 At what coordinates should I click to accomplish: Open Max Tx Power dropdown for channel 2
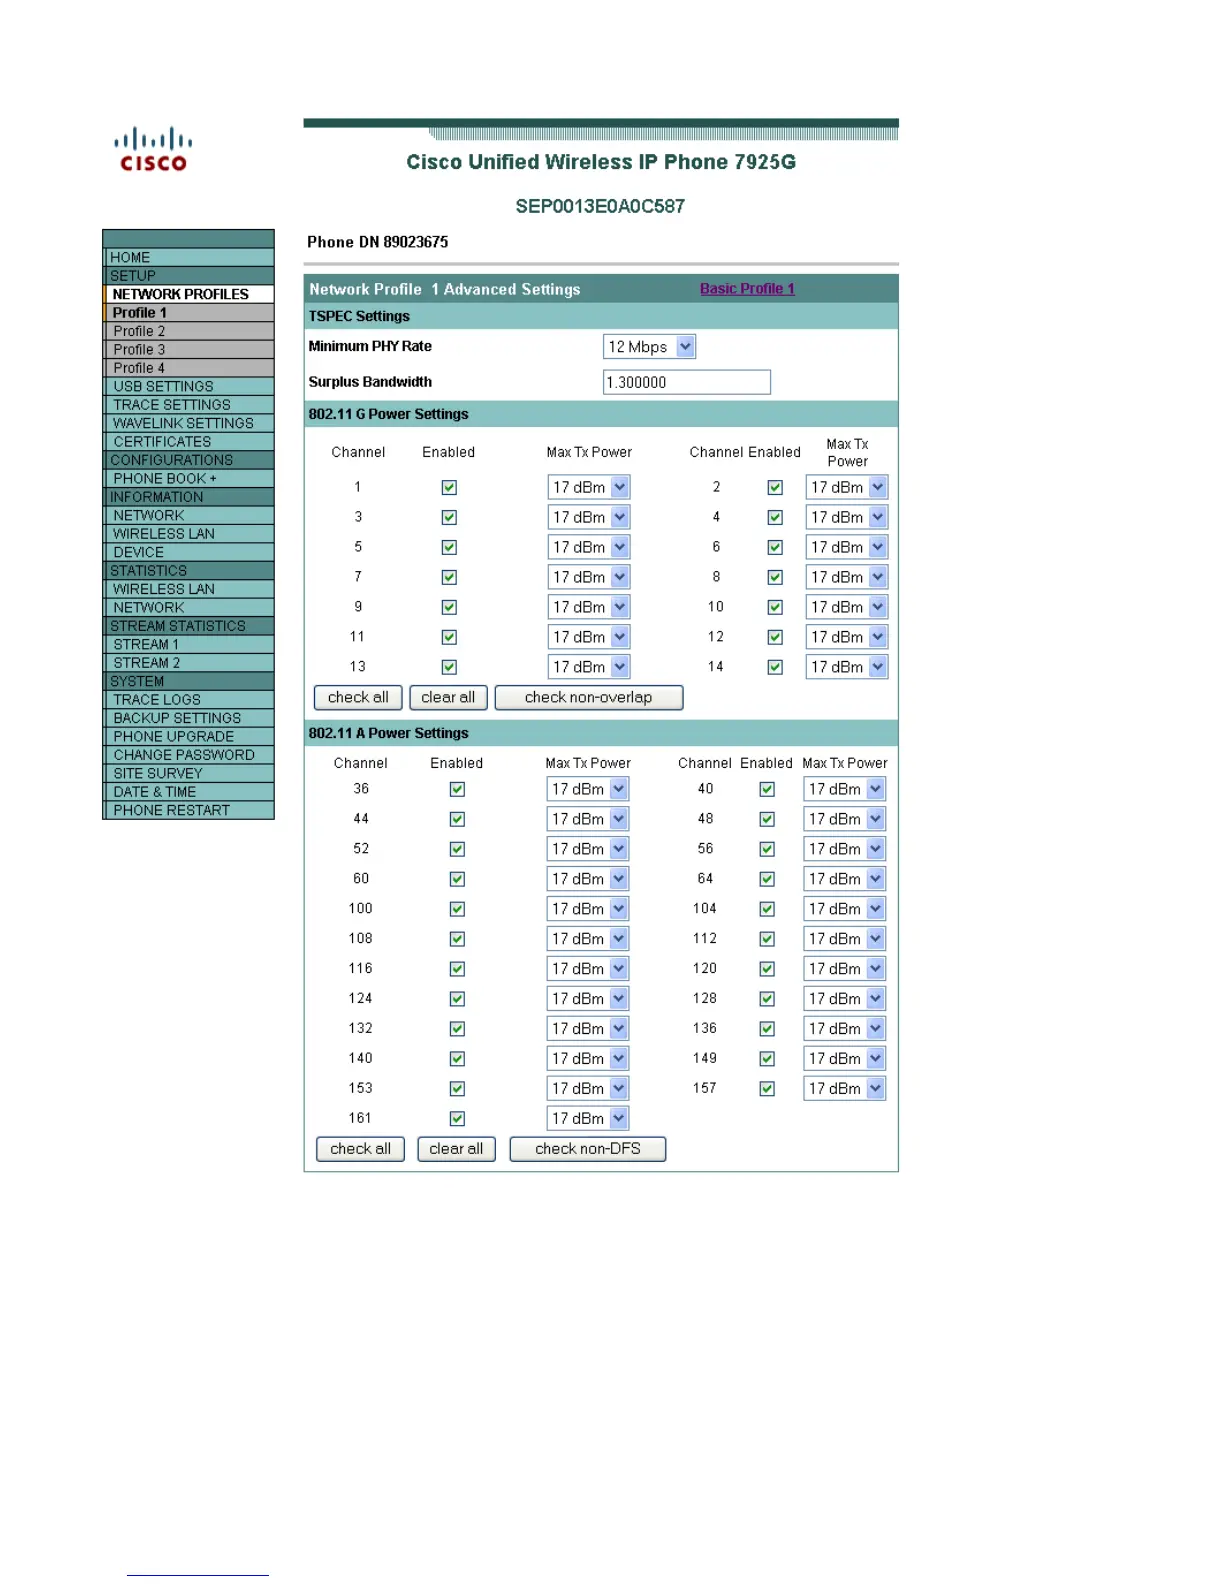[846, 487]
